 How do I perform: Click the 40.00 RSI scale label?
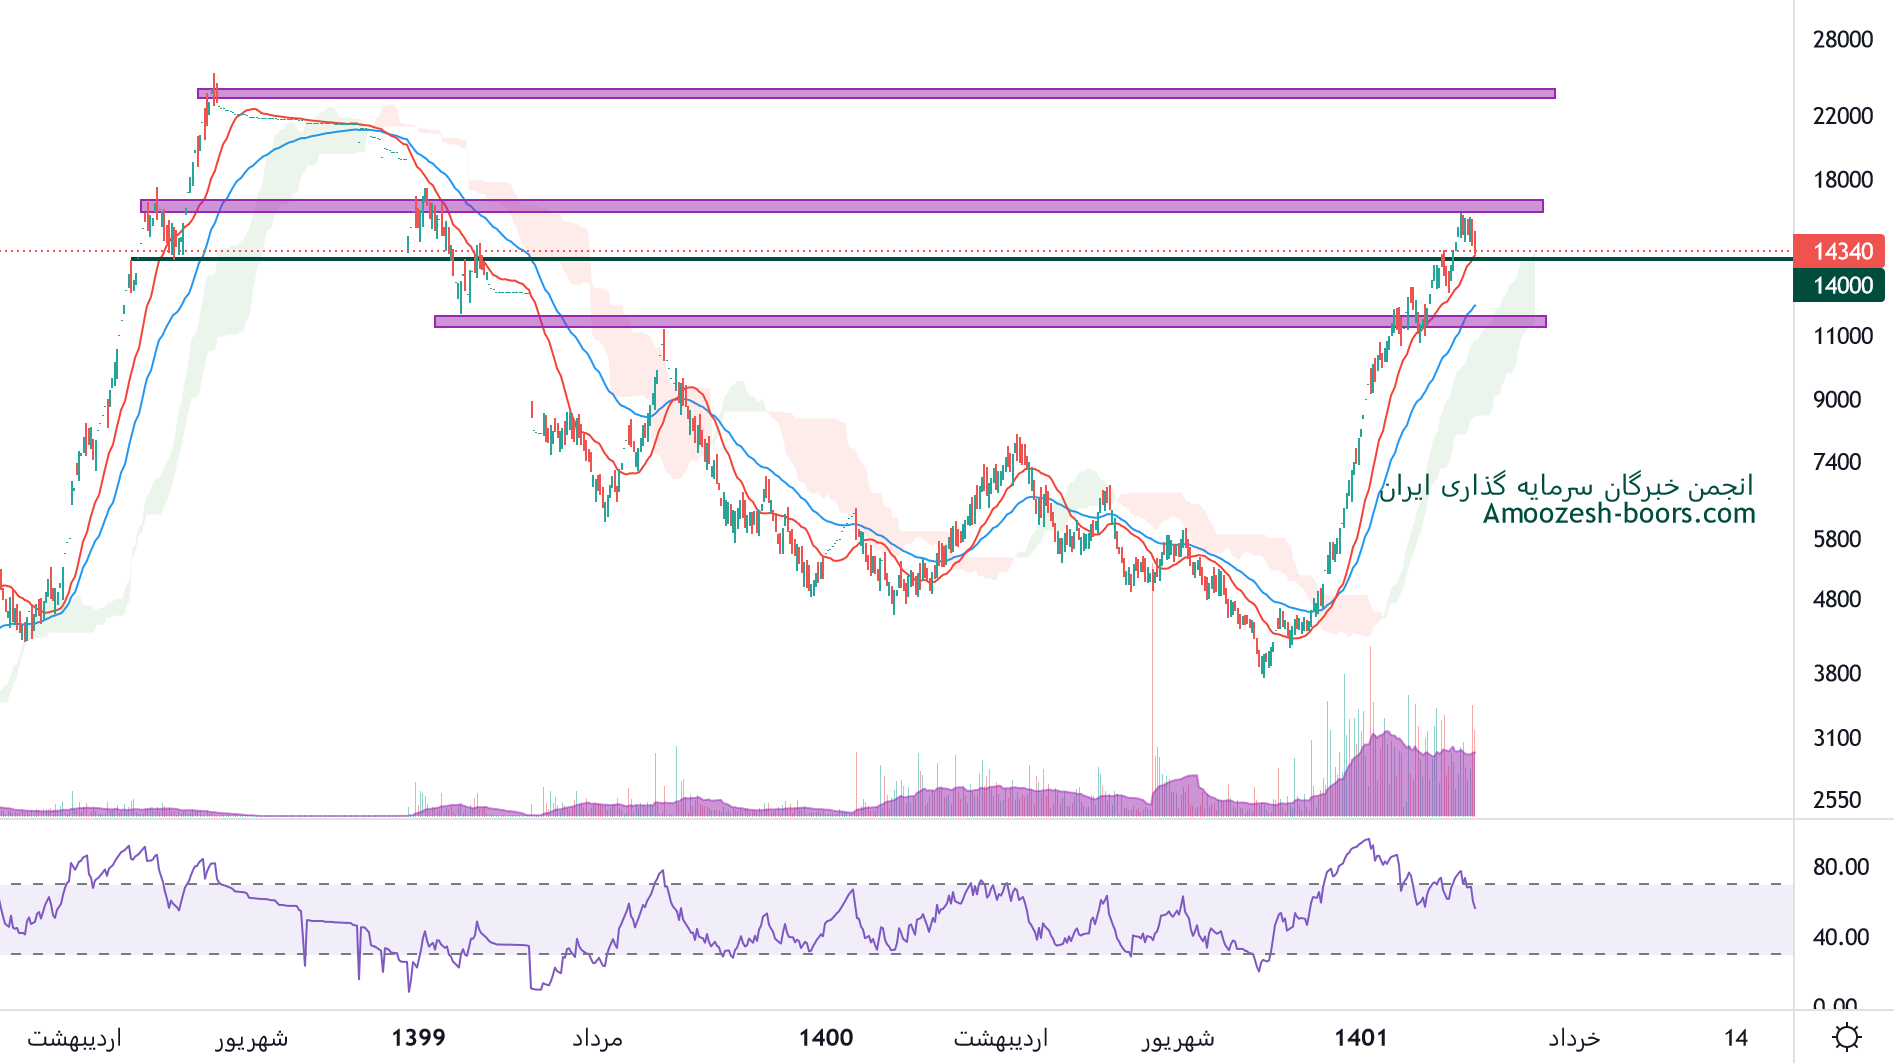pyautogui.click(x=1840, y=937)
